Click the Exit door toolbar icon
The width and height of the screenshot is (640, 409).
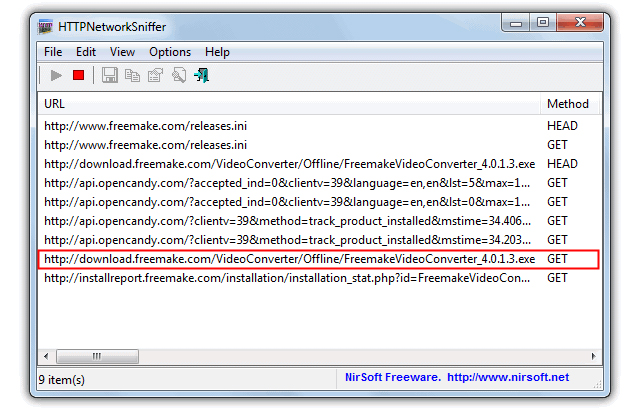pyautogui.click(x=202, y=76)
